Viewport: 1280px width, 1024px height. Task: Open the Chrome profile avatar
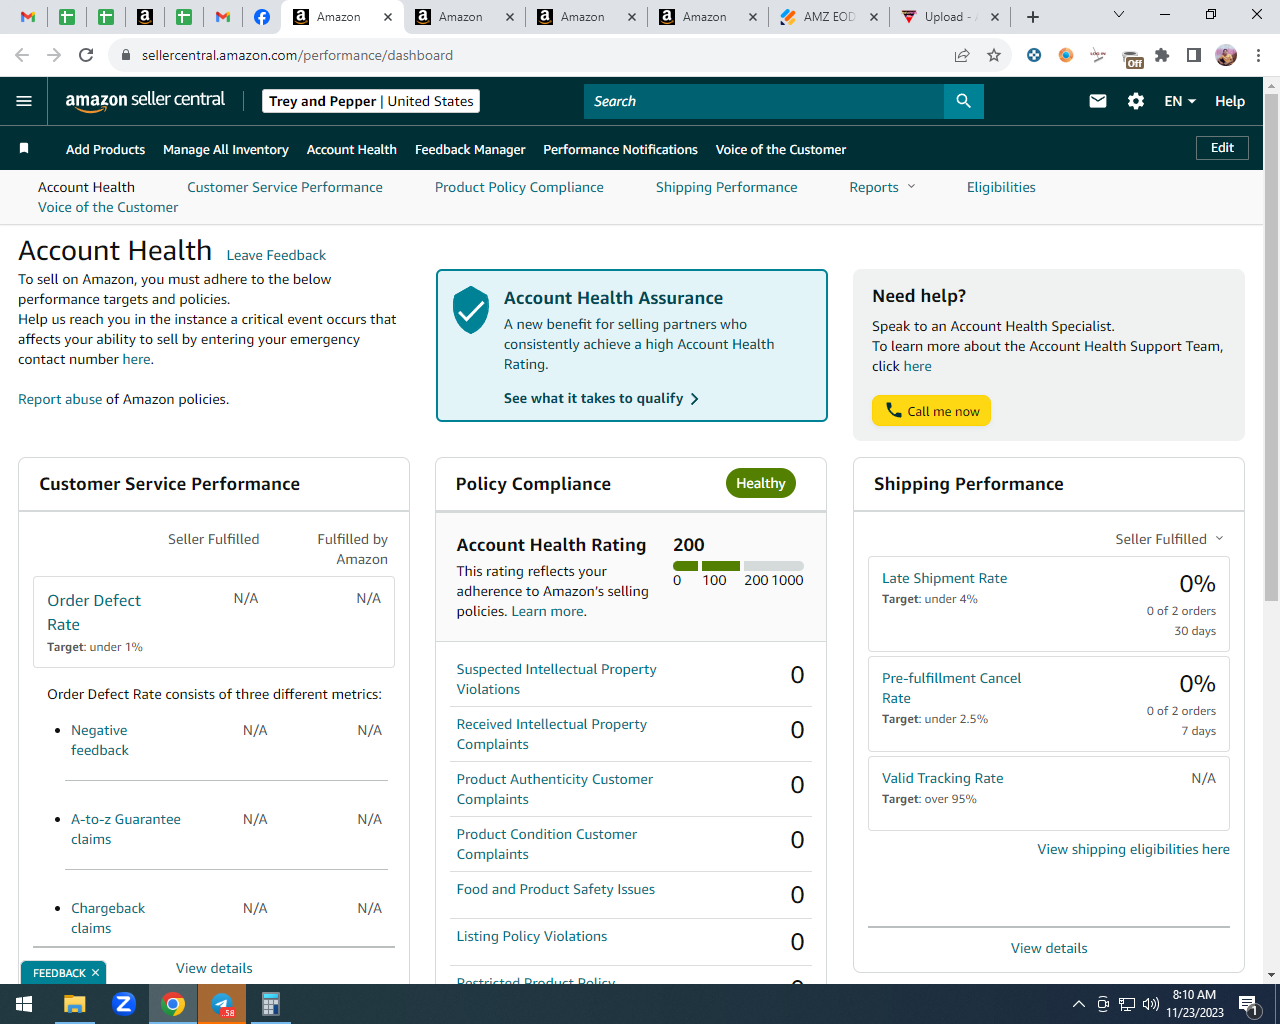pos(1226,55)
